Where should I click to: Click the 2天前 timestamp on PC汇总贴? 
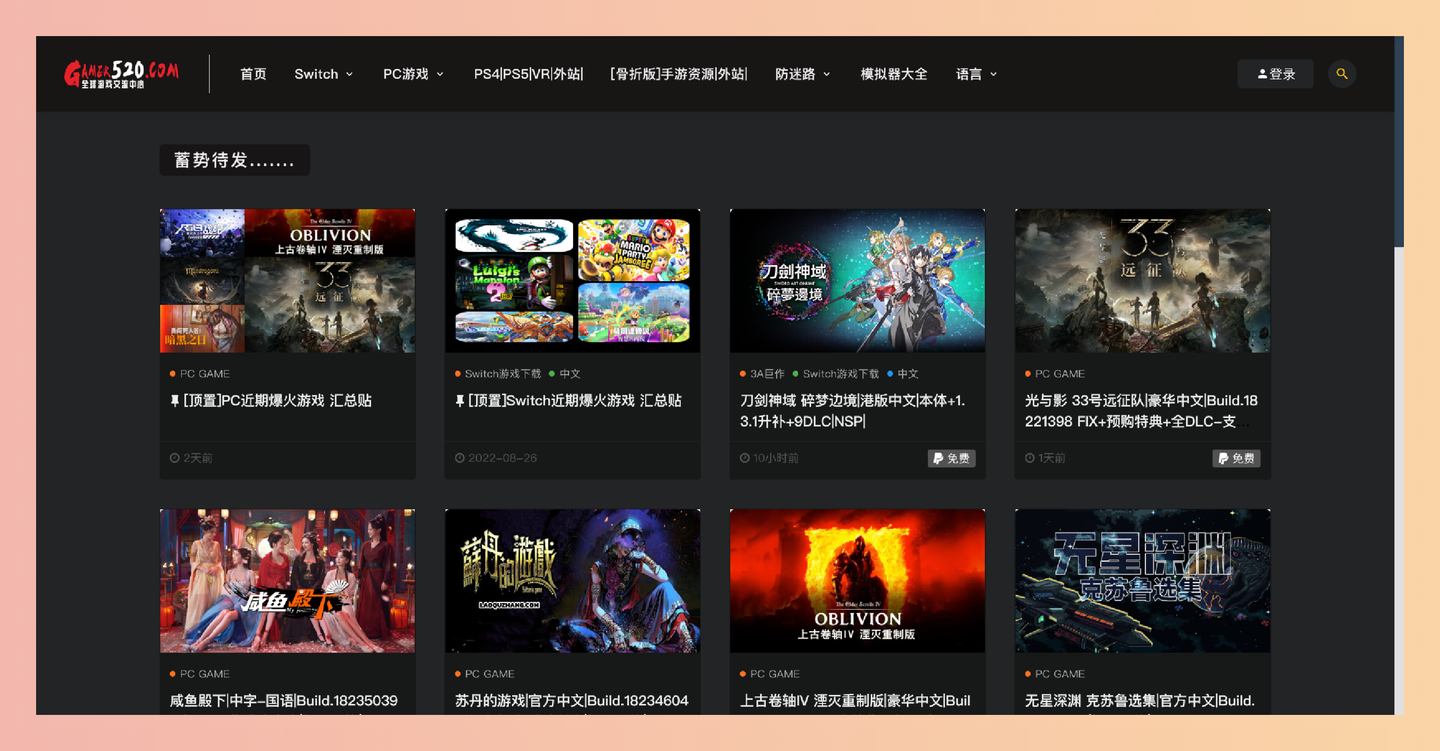(191, 458)
